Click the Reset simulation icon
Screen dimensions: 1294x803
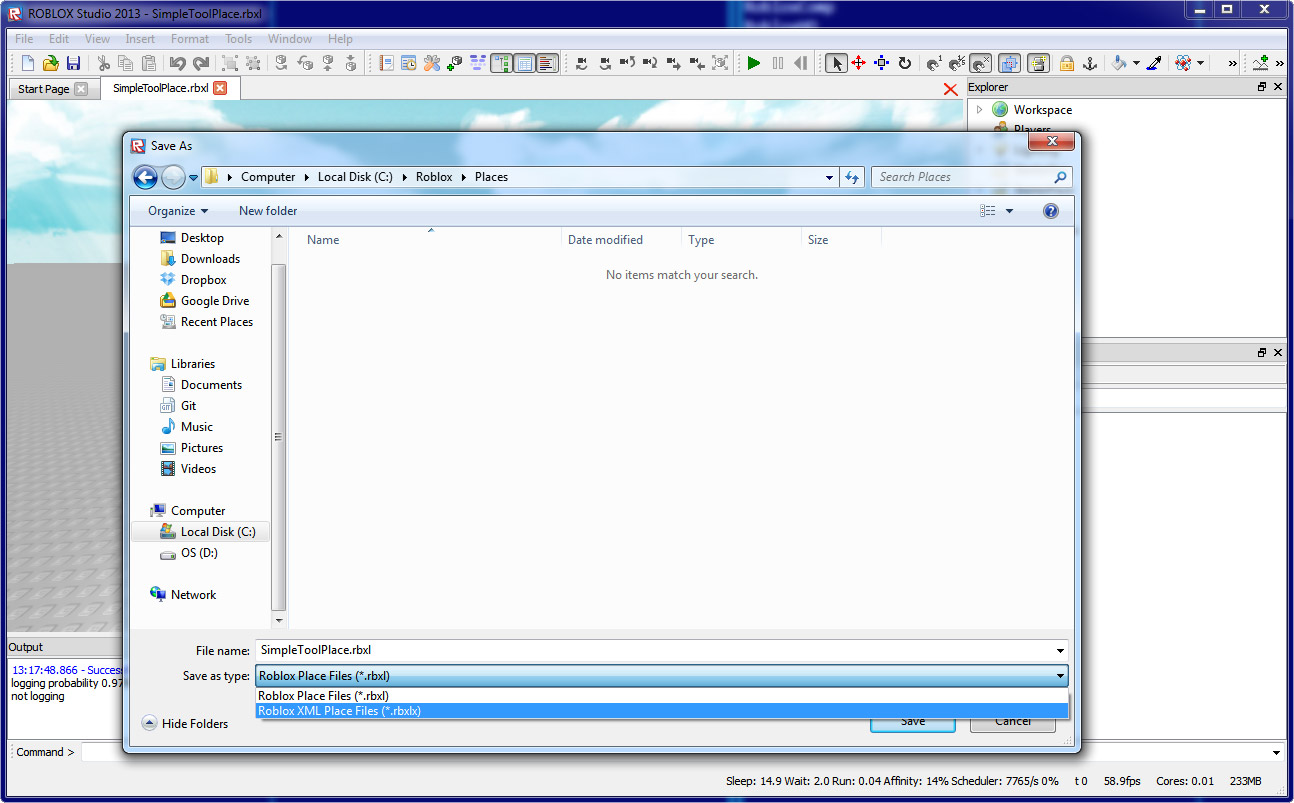point(801,63)
